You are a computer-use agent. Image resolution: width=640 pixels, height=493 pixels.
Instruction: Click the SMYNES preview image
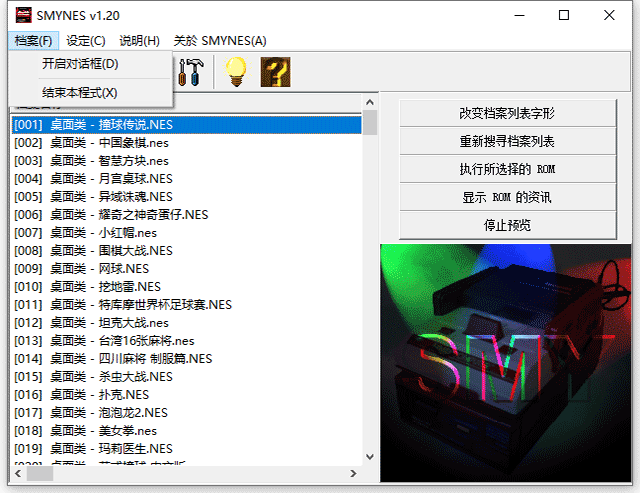tap(506, 363)
